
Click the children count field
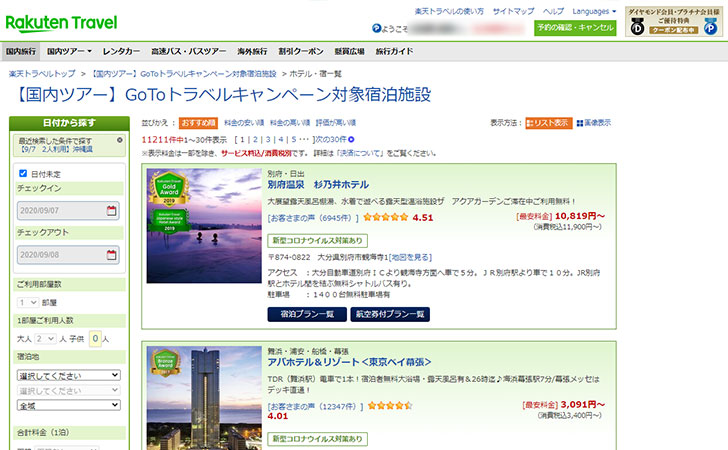[x=95, y=339]
